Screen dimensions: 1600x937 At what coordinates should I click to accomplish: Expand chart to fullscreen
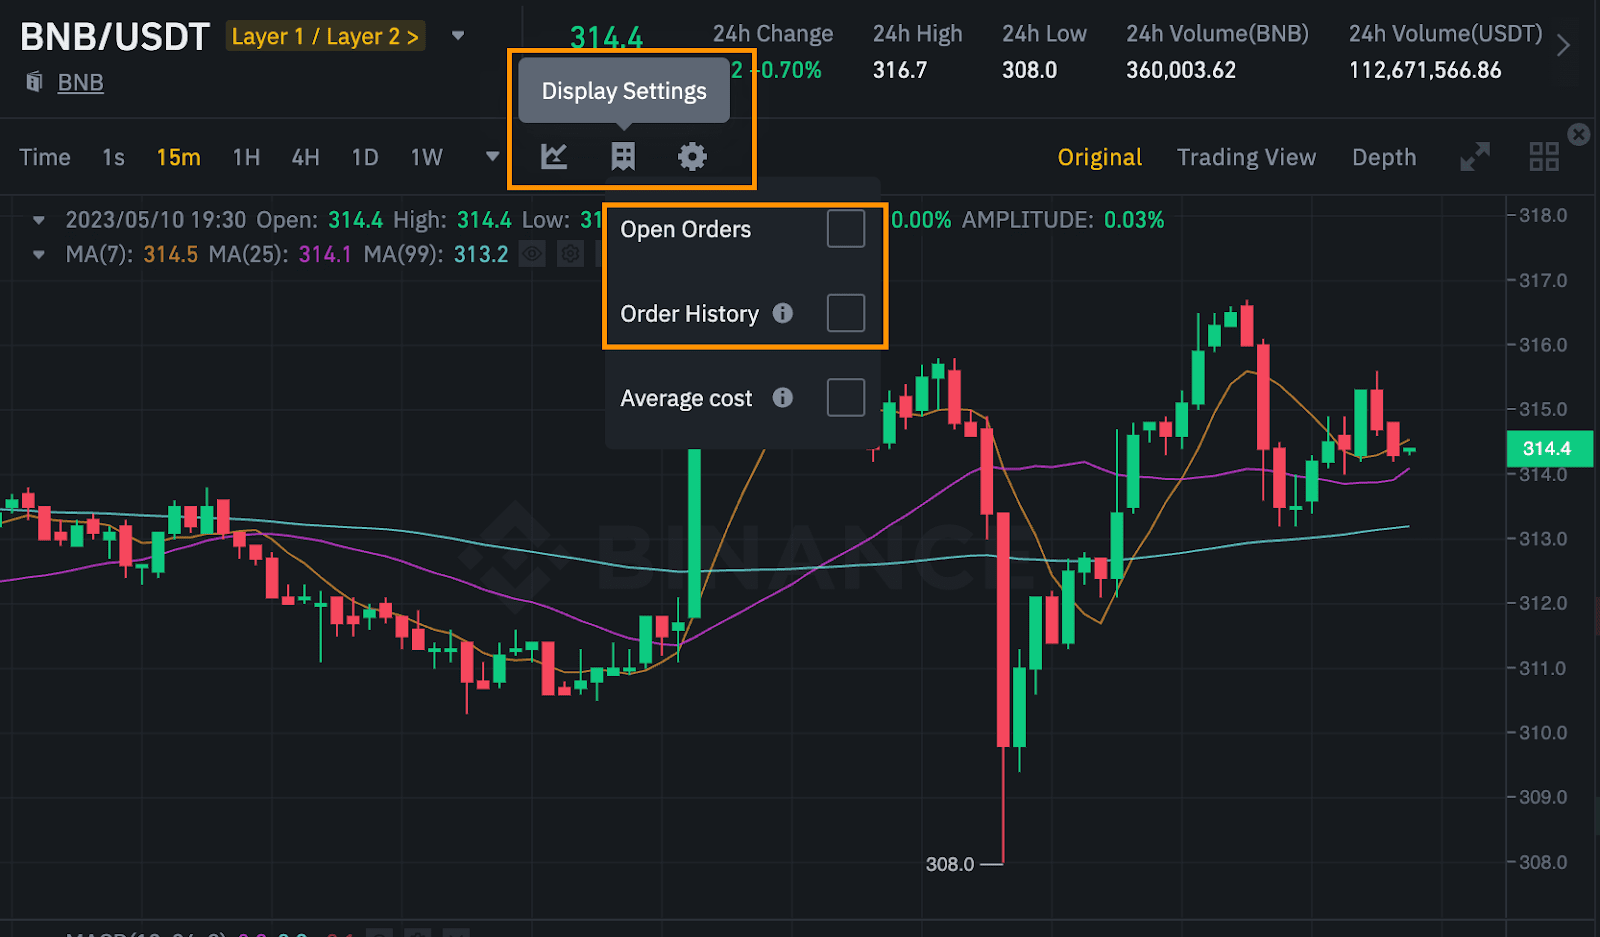pos(1475,157)
